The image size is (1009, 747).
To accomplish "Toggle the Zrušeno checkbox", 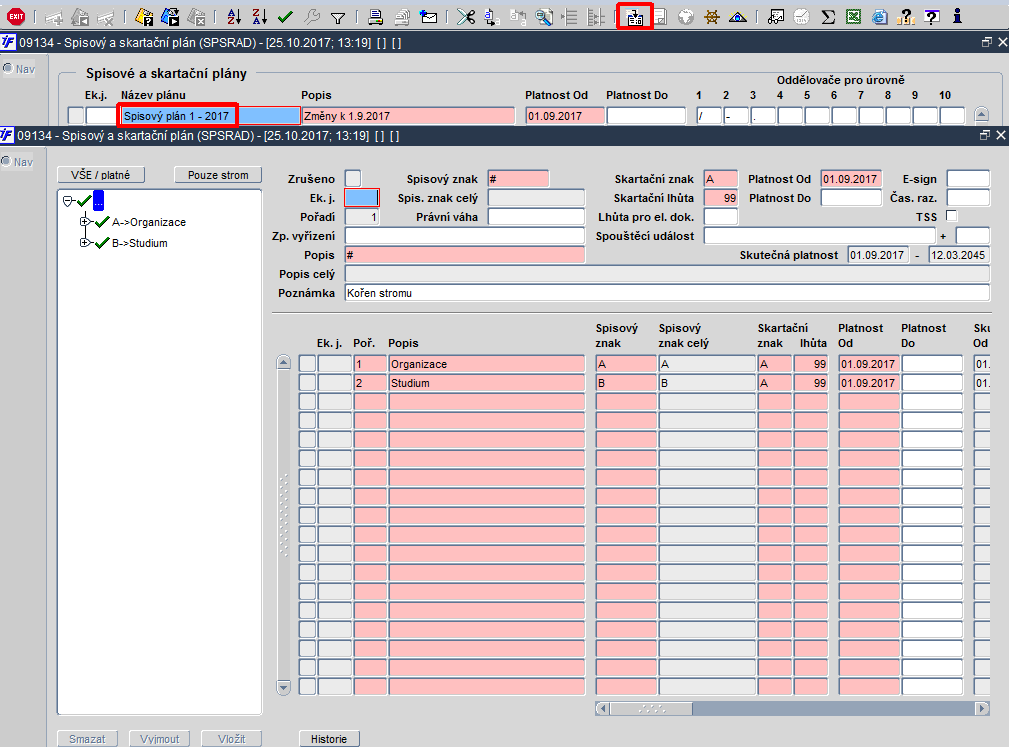I will pos(353,178).
